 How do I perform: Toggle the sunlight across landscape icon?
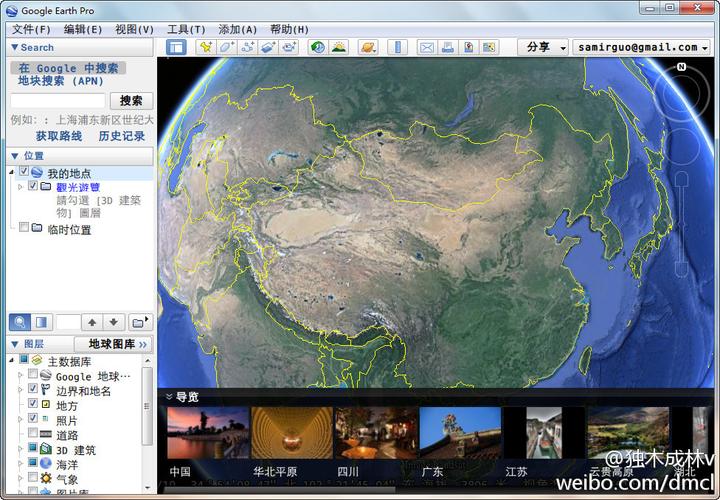[339, 47]
